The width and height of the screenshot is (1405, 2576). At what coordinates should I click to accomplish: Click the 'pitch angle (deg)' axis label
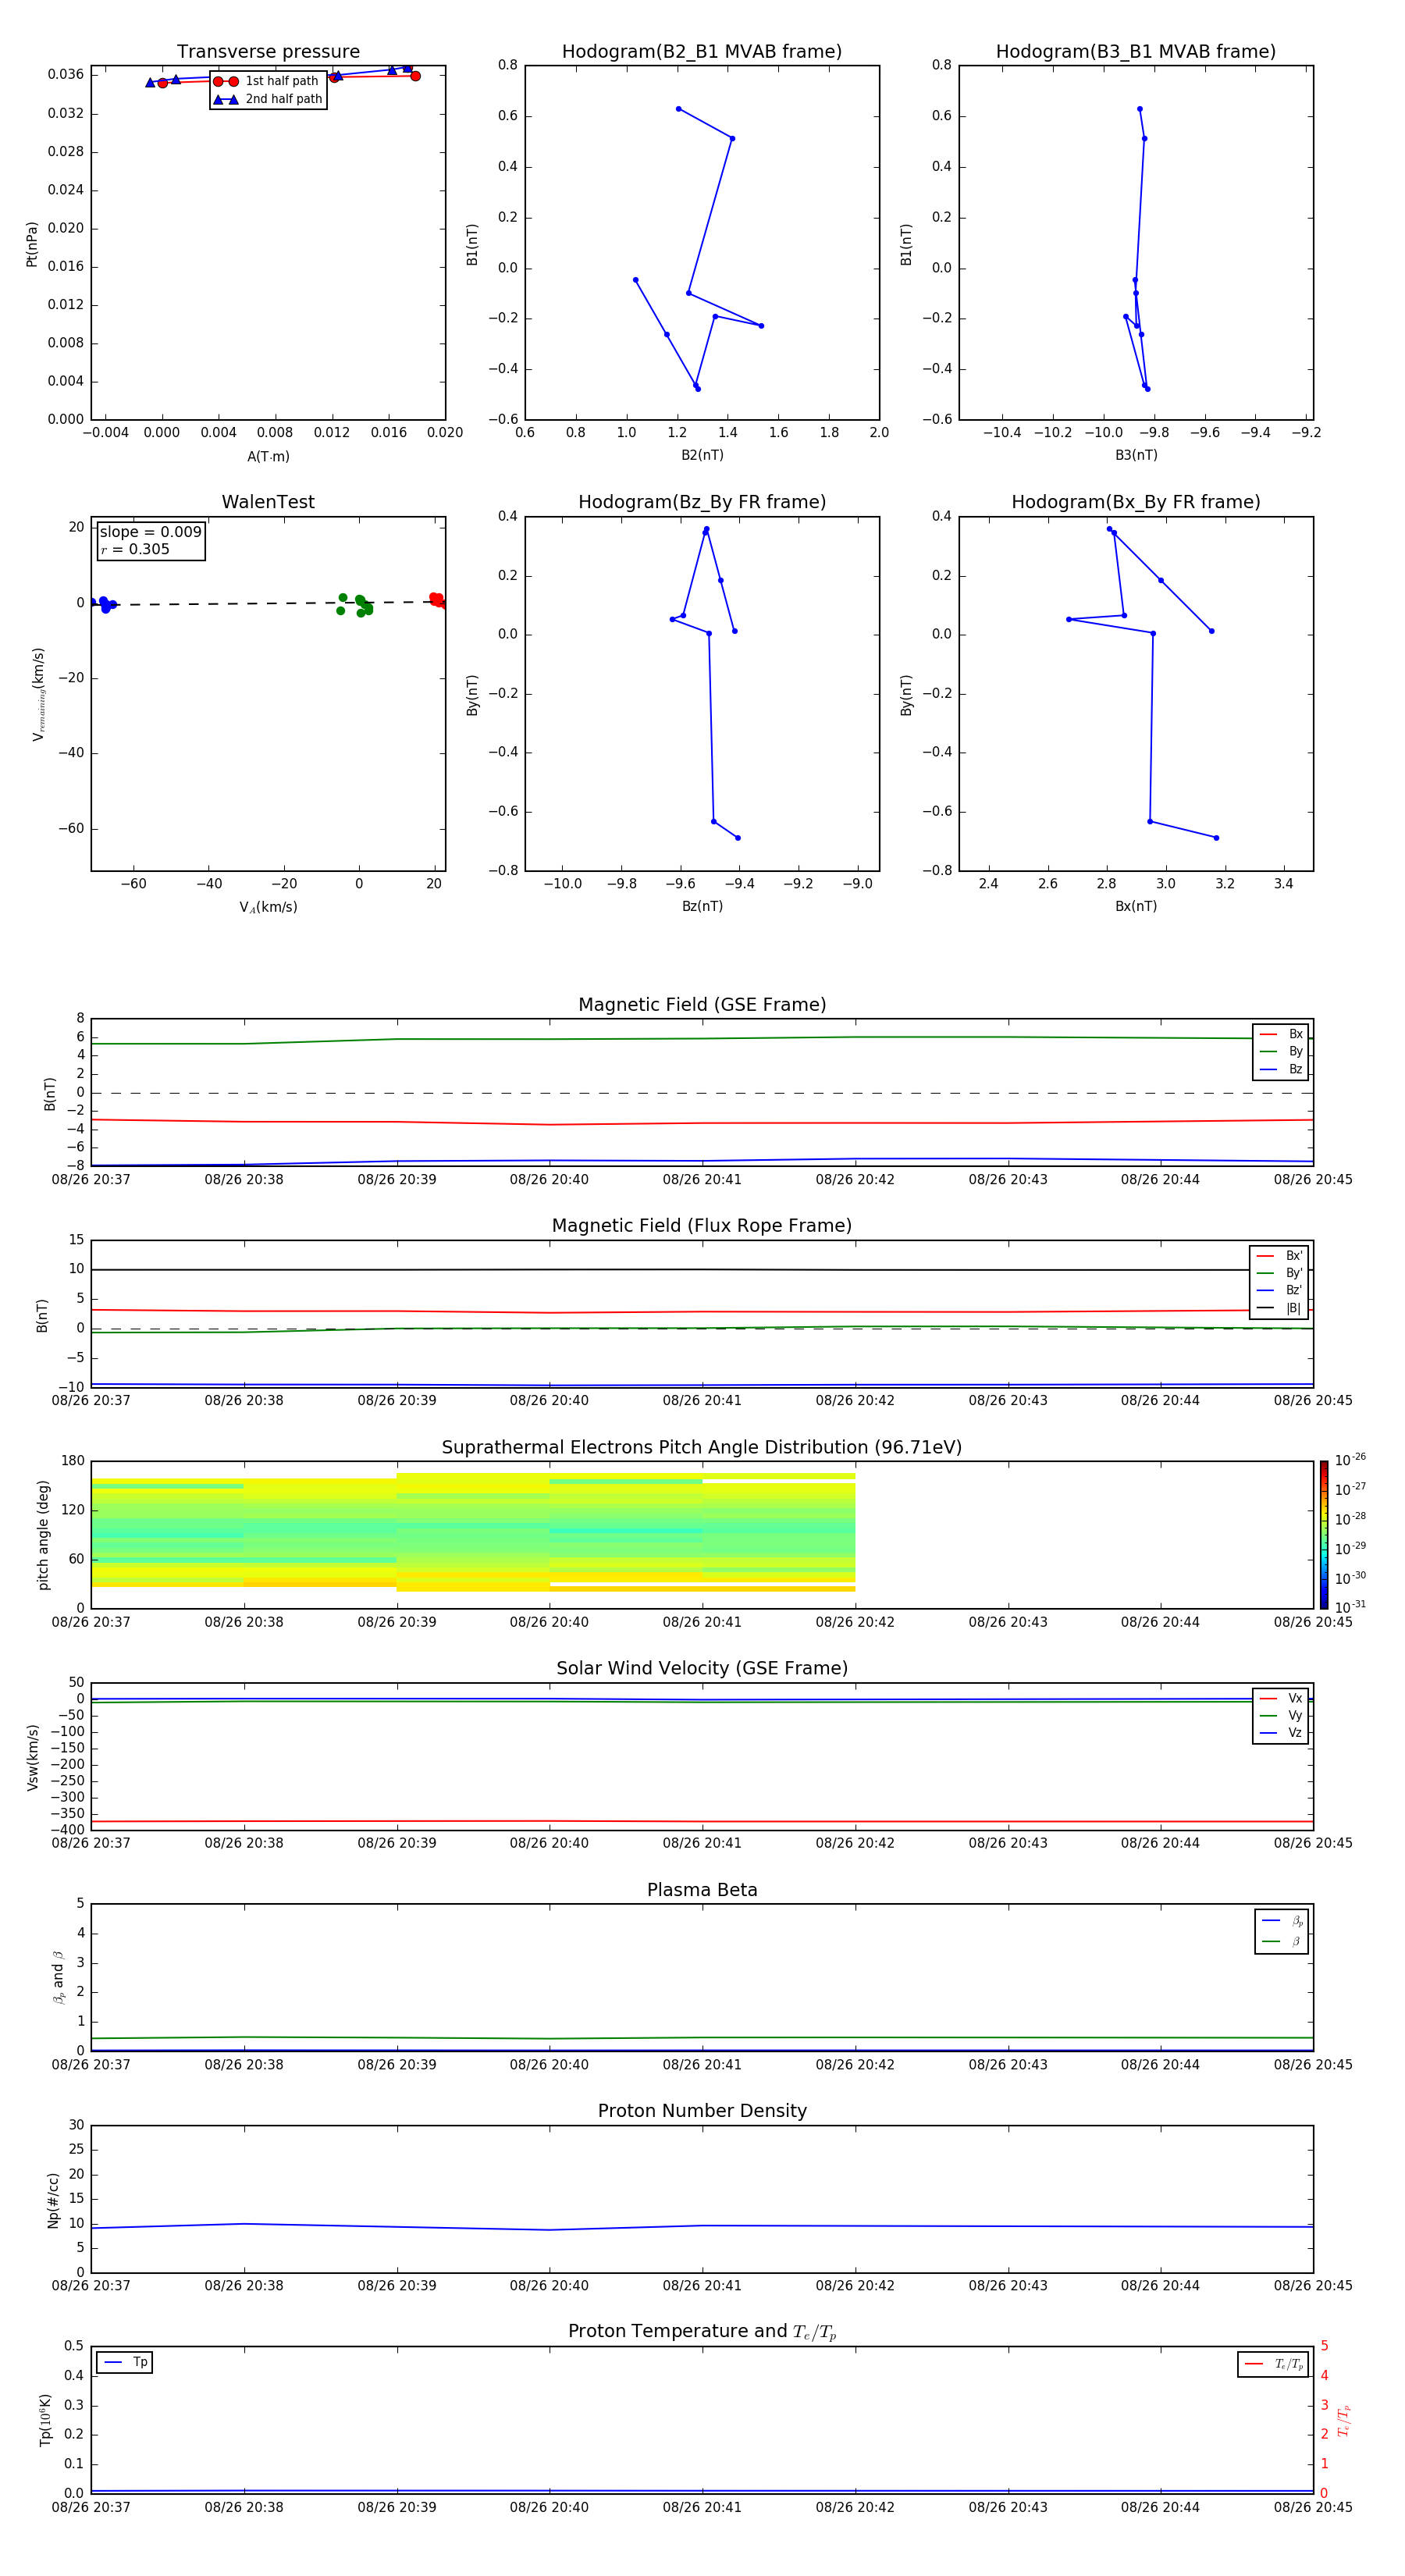pos(43,1535)
